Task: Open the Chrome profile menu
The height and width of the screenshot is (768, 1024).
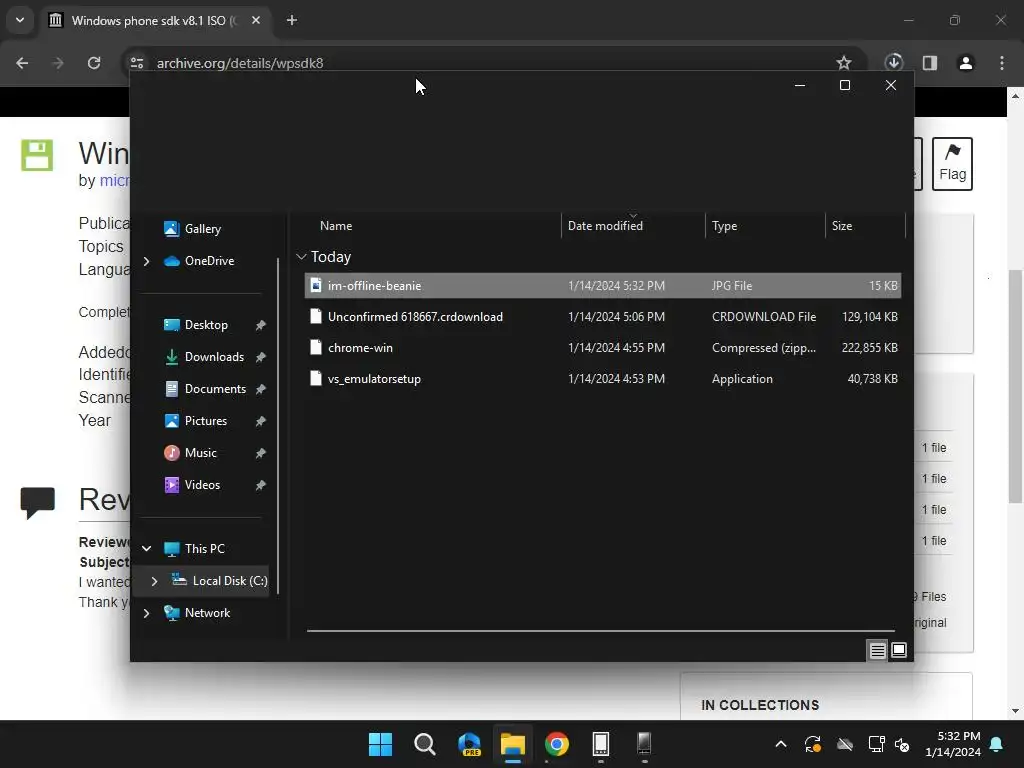Action: click(x=966, y=63)
